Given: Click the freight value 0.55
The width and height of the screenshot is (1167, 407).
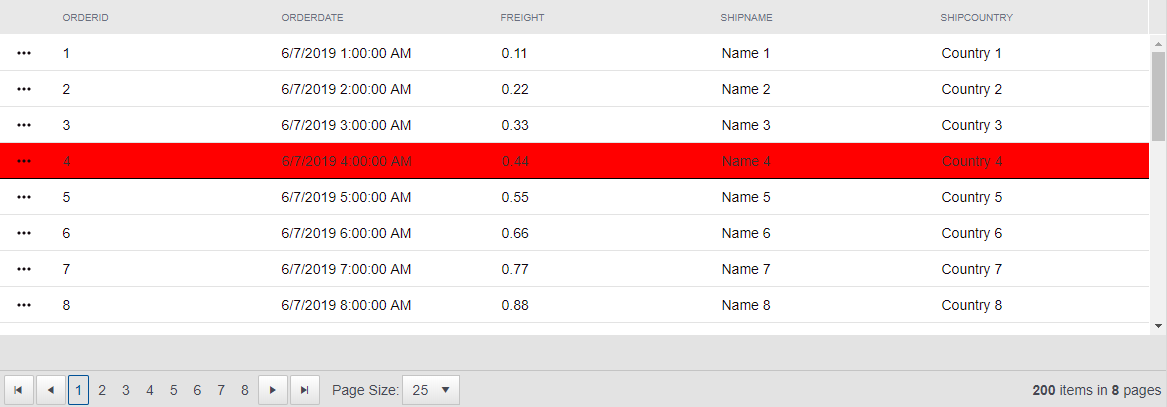Looking at the screenshot, I should tap(515, 197).
